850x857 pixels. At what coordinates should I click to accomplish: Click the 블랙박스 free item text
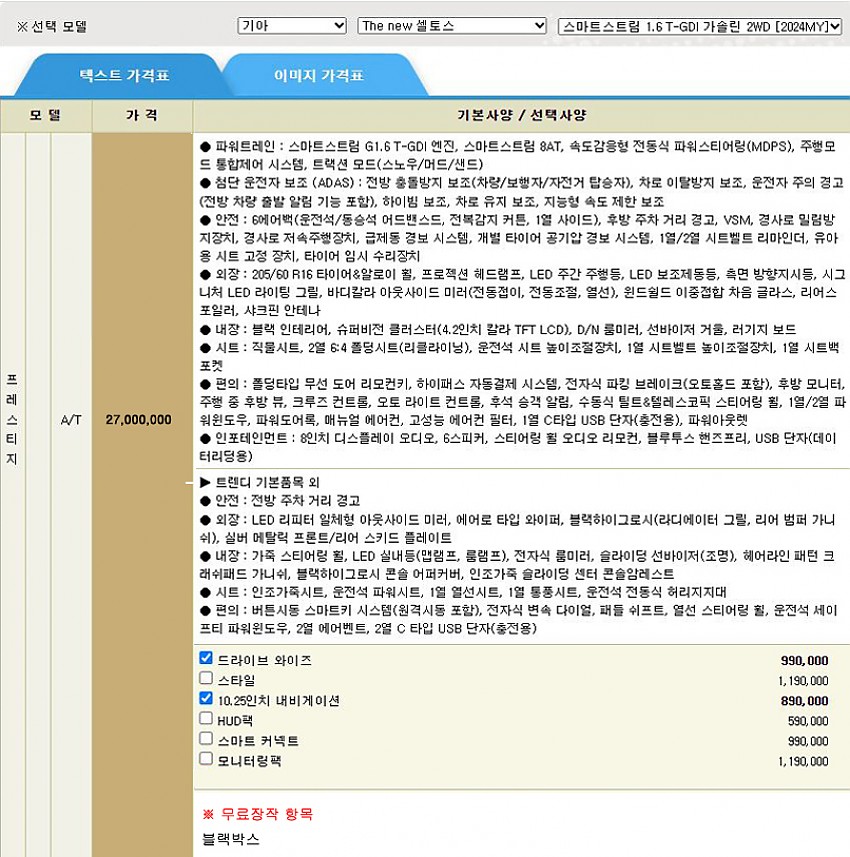230,837
